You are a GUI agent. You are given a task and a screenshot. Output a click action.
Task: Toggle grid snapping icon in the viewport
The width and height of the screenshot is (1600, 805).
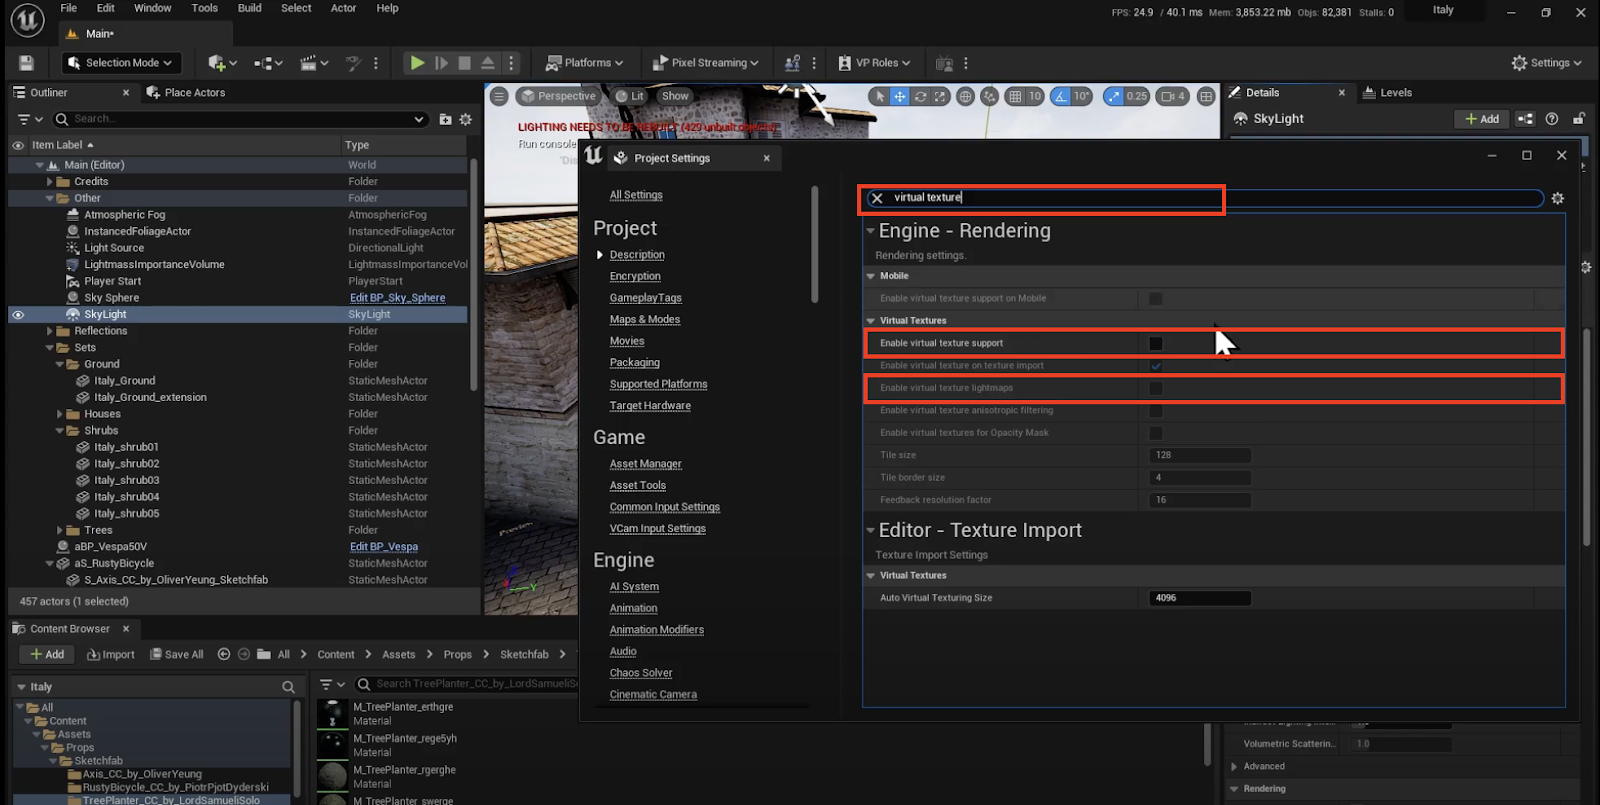tap(1016, 97)
